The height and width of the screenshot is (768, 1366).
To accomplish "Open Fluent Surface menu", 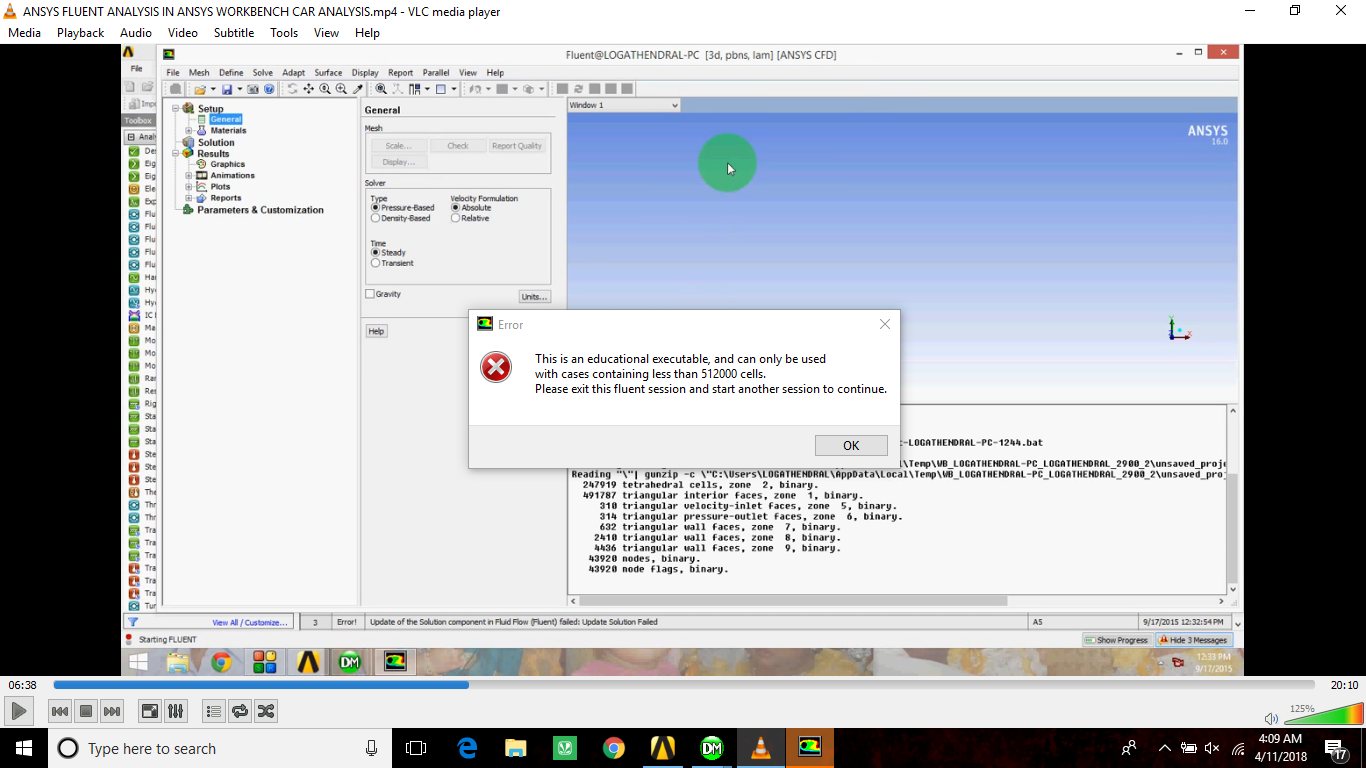I will pyautogui.click(x=328, y=73).
